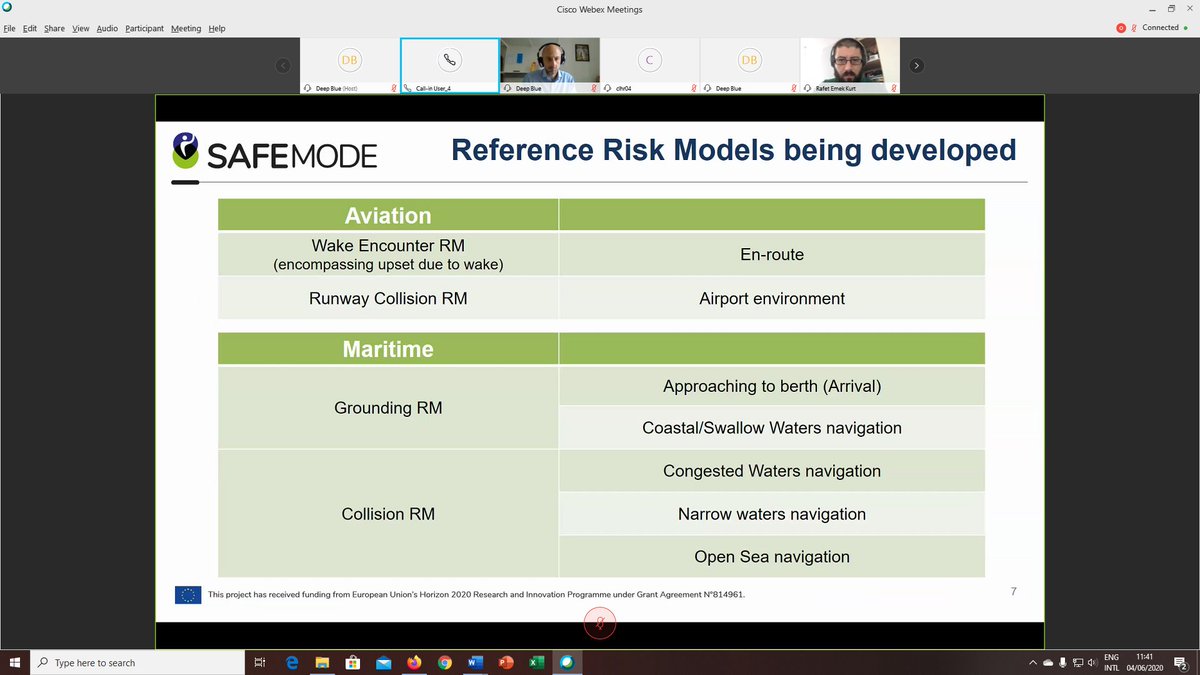Launch Firefox from the taskbar
Image resolution: width=1200 pixels, height=675 pixels.
coord(414,662)
